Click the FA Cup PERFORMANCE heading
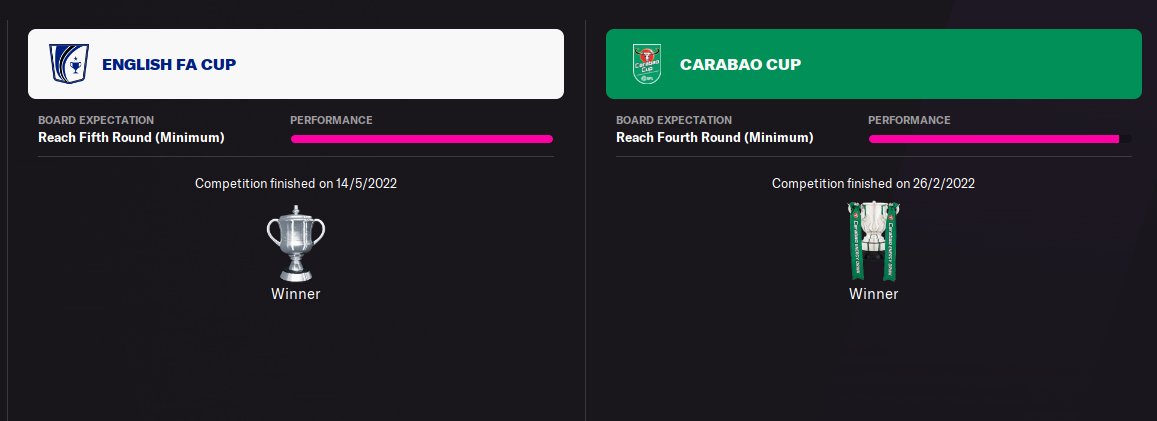 coord(331,120)
